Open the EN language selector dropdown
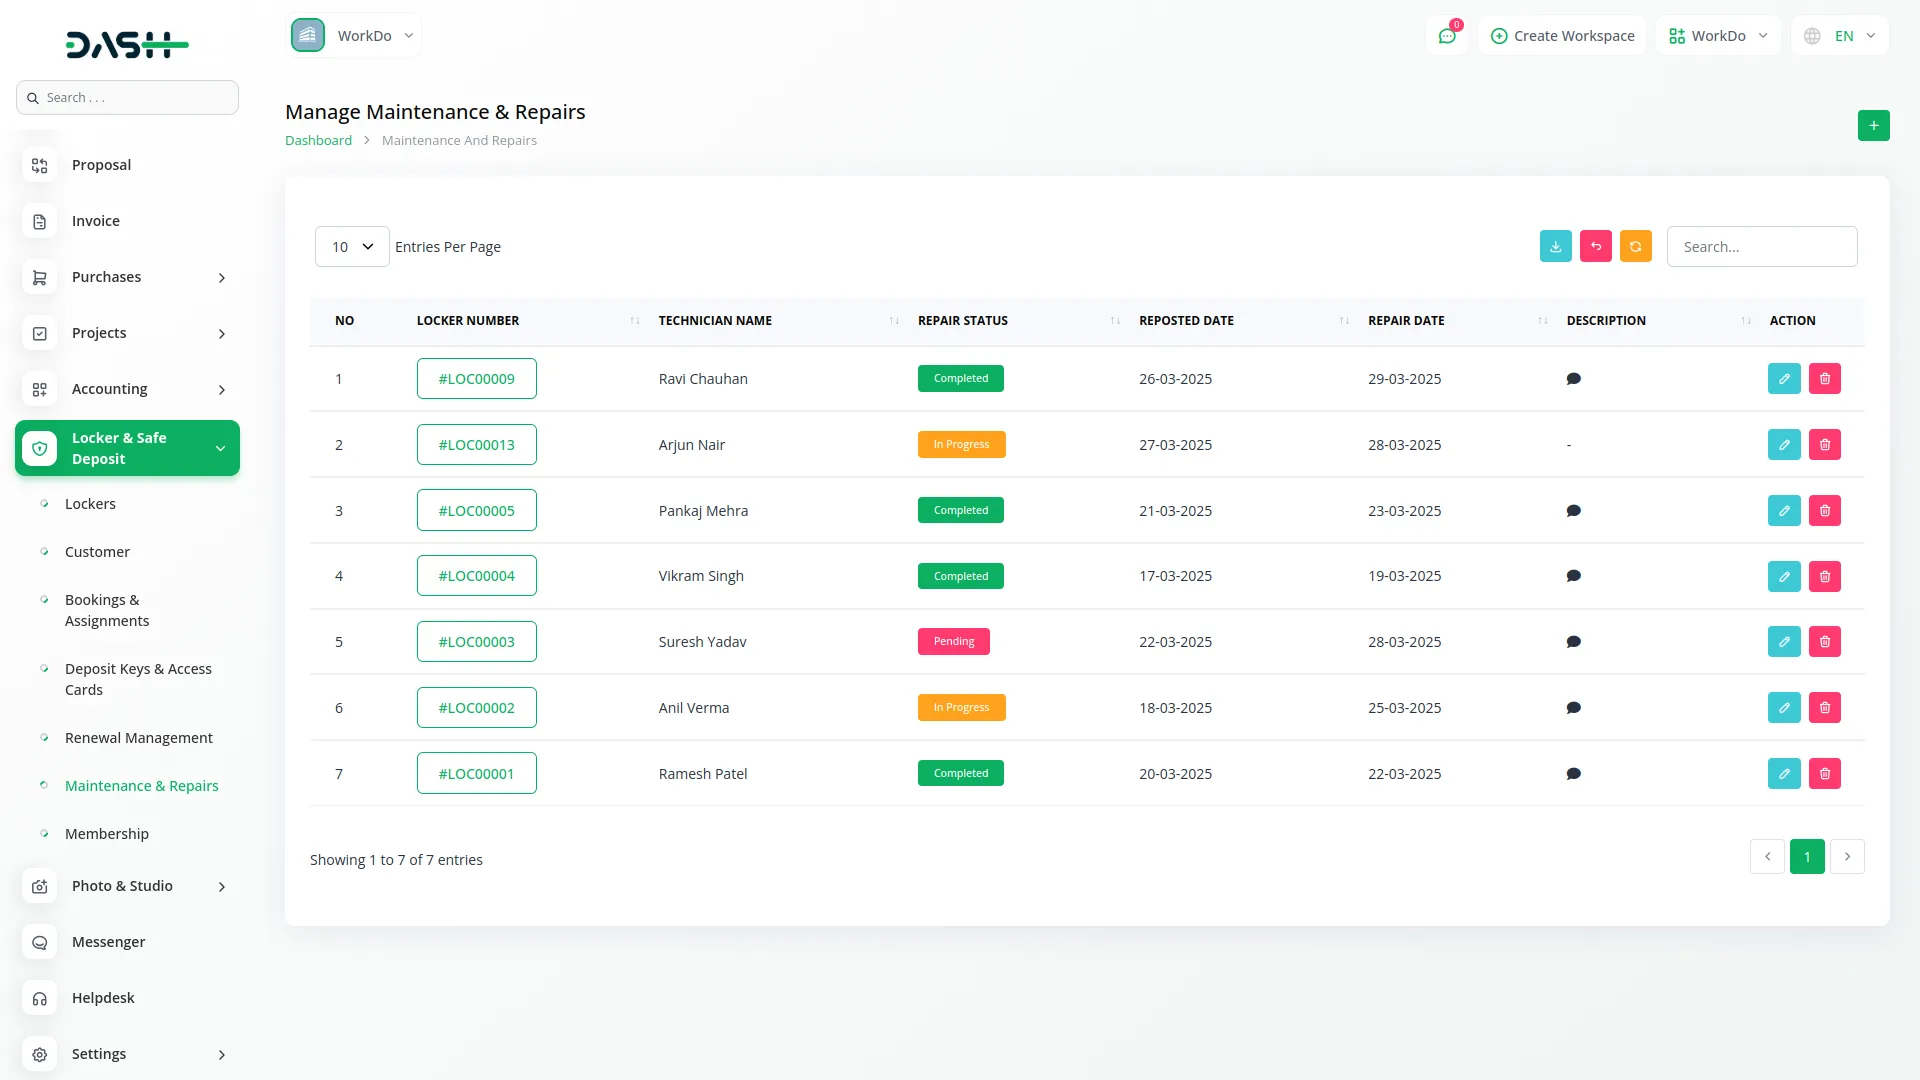The width and height of the screenshot is (1920, 1080). pyautogui.click(x=1839, y=35)
